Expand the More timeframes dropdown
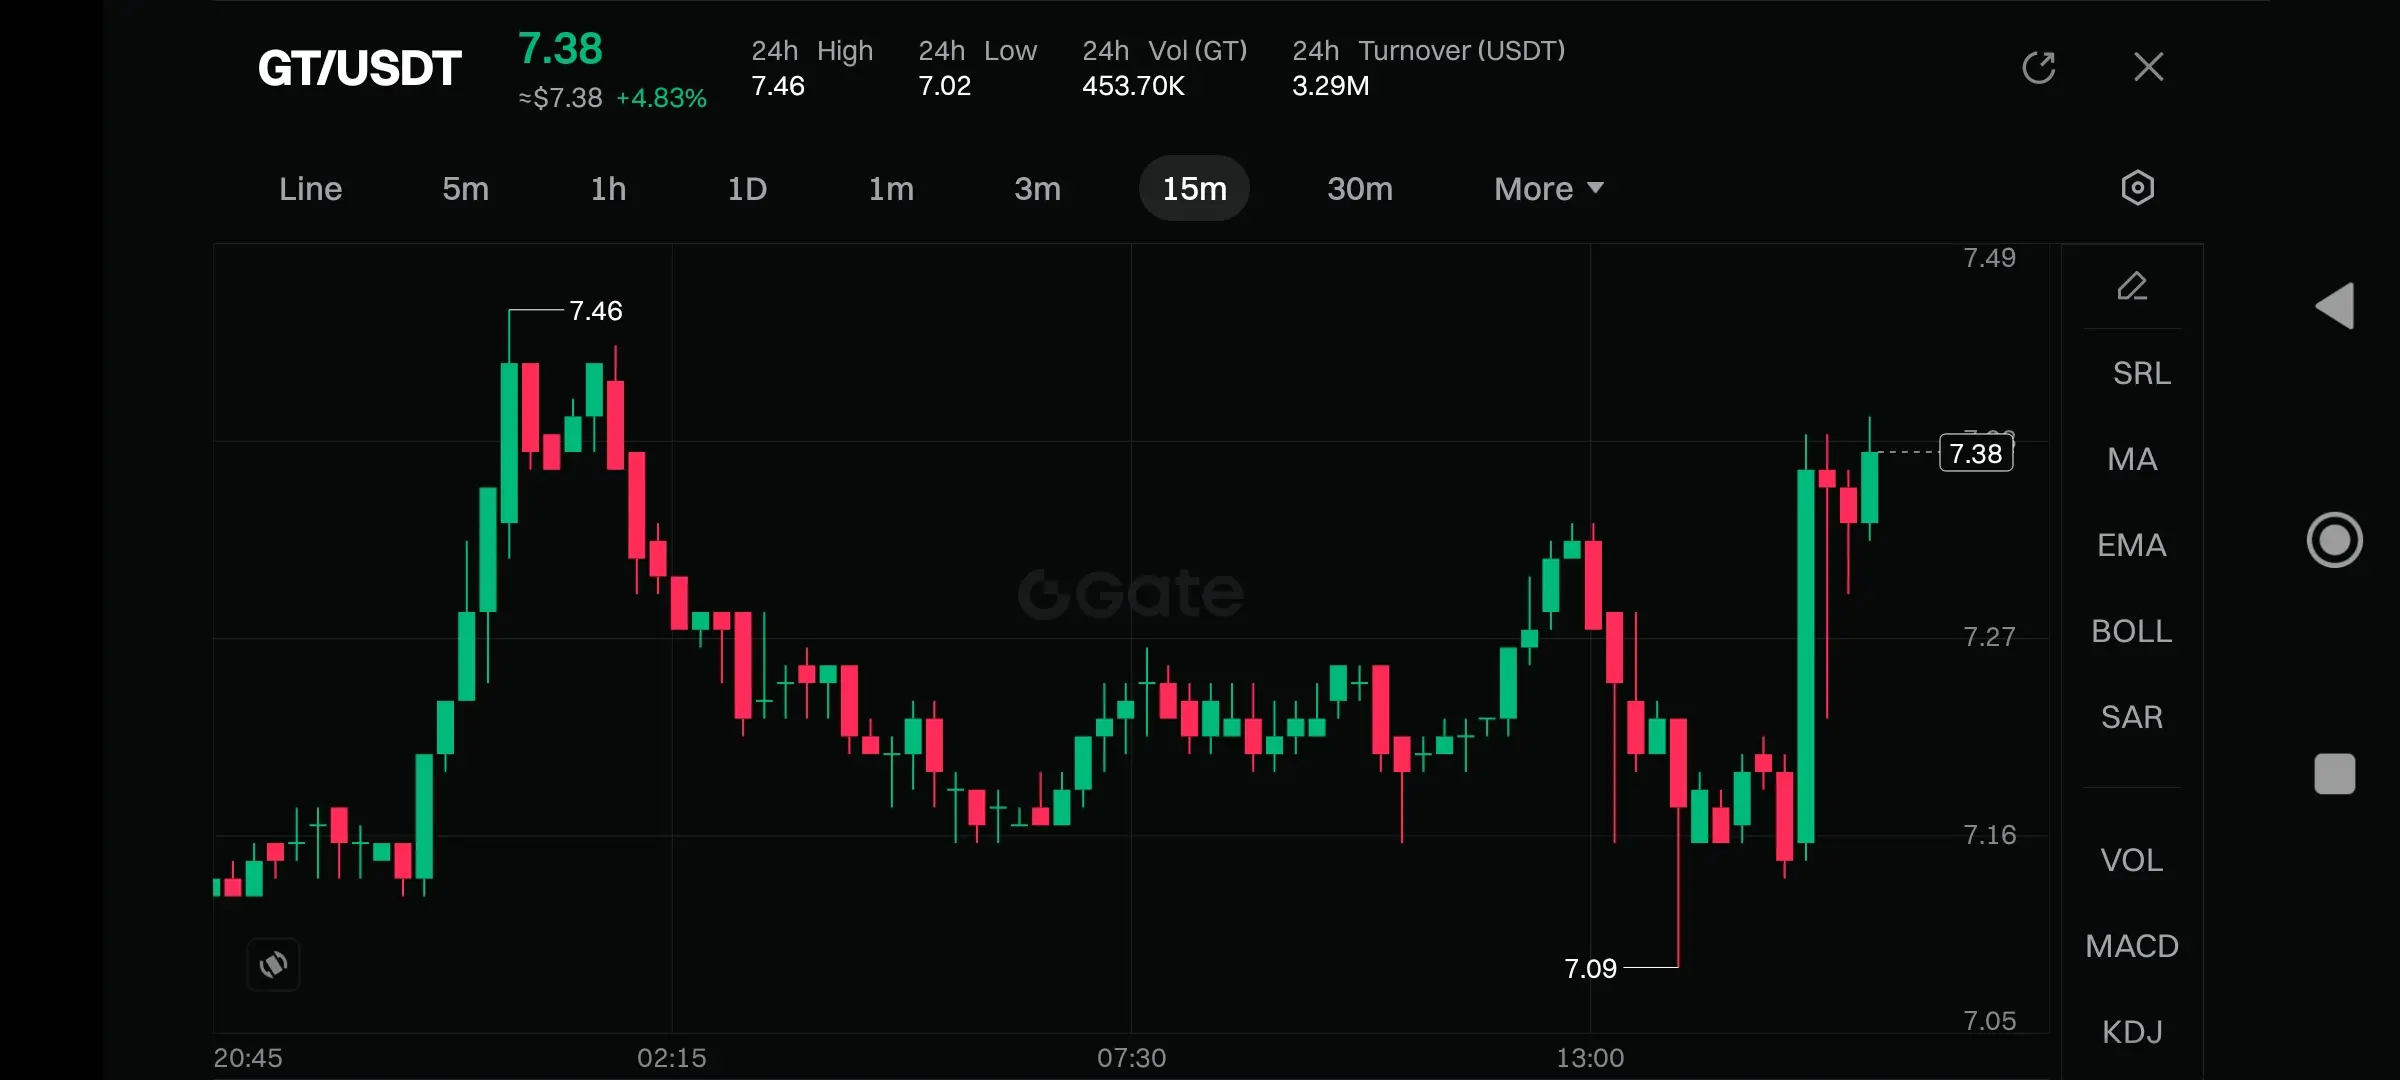This screenshot has height=1080, width=2400. 1548,189
